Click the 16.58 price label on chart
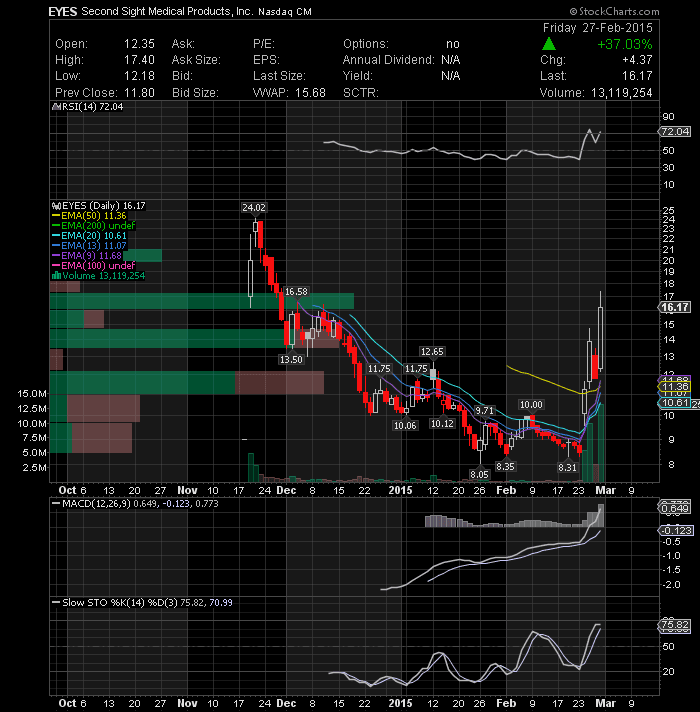Viewport: 700px width, 712px height. [x=296, y=292]
